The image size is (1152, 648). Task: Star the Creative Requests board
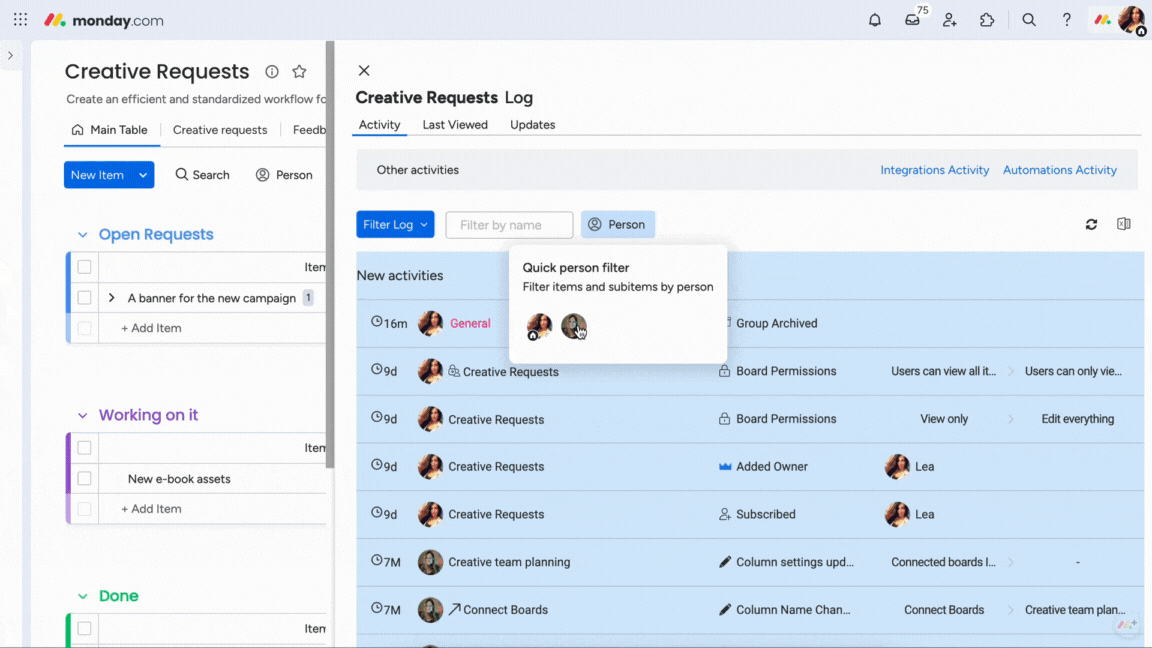tap(299, 71)
